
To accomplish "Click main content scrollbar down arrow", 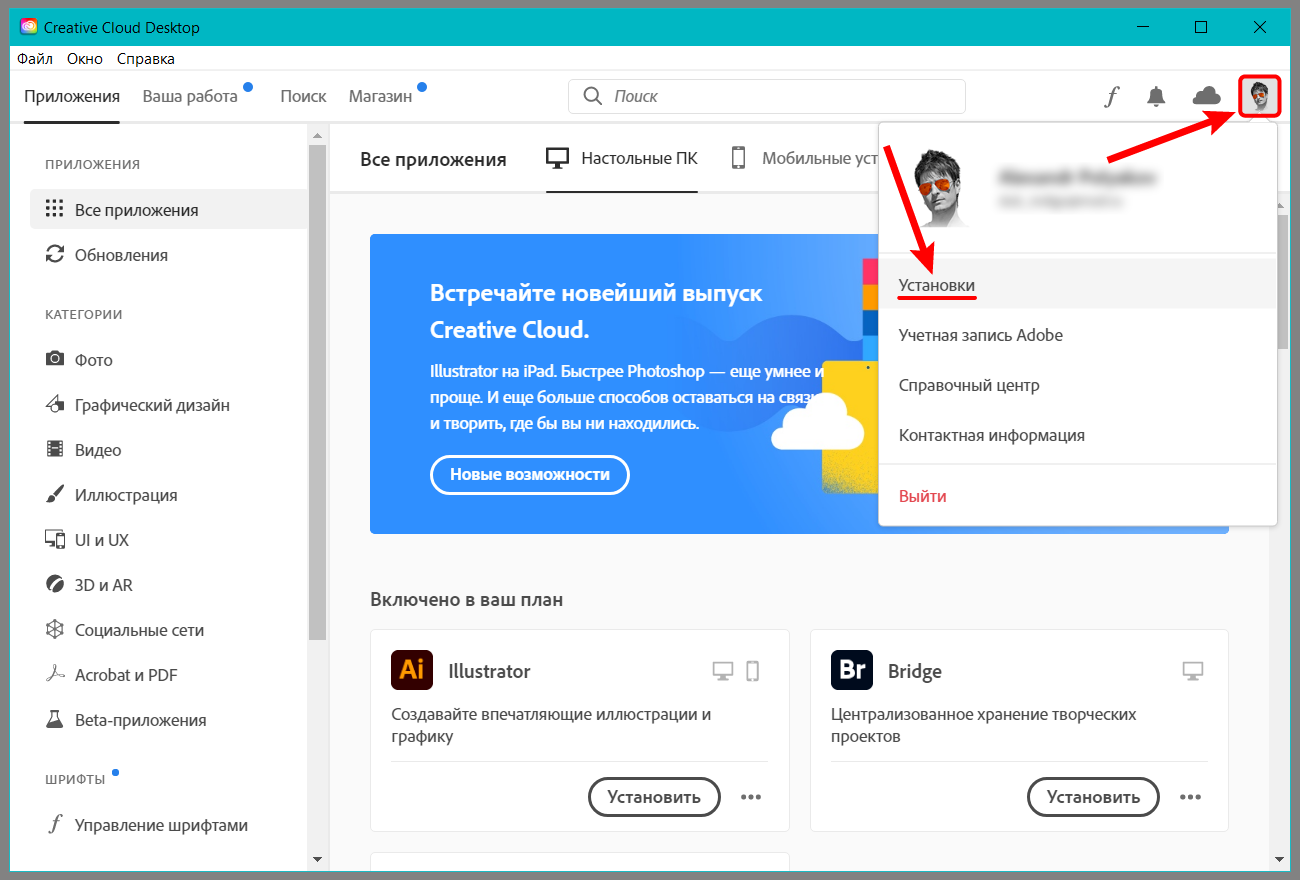I will click(x=1279, y=858).
